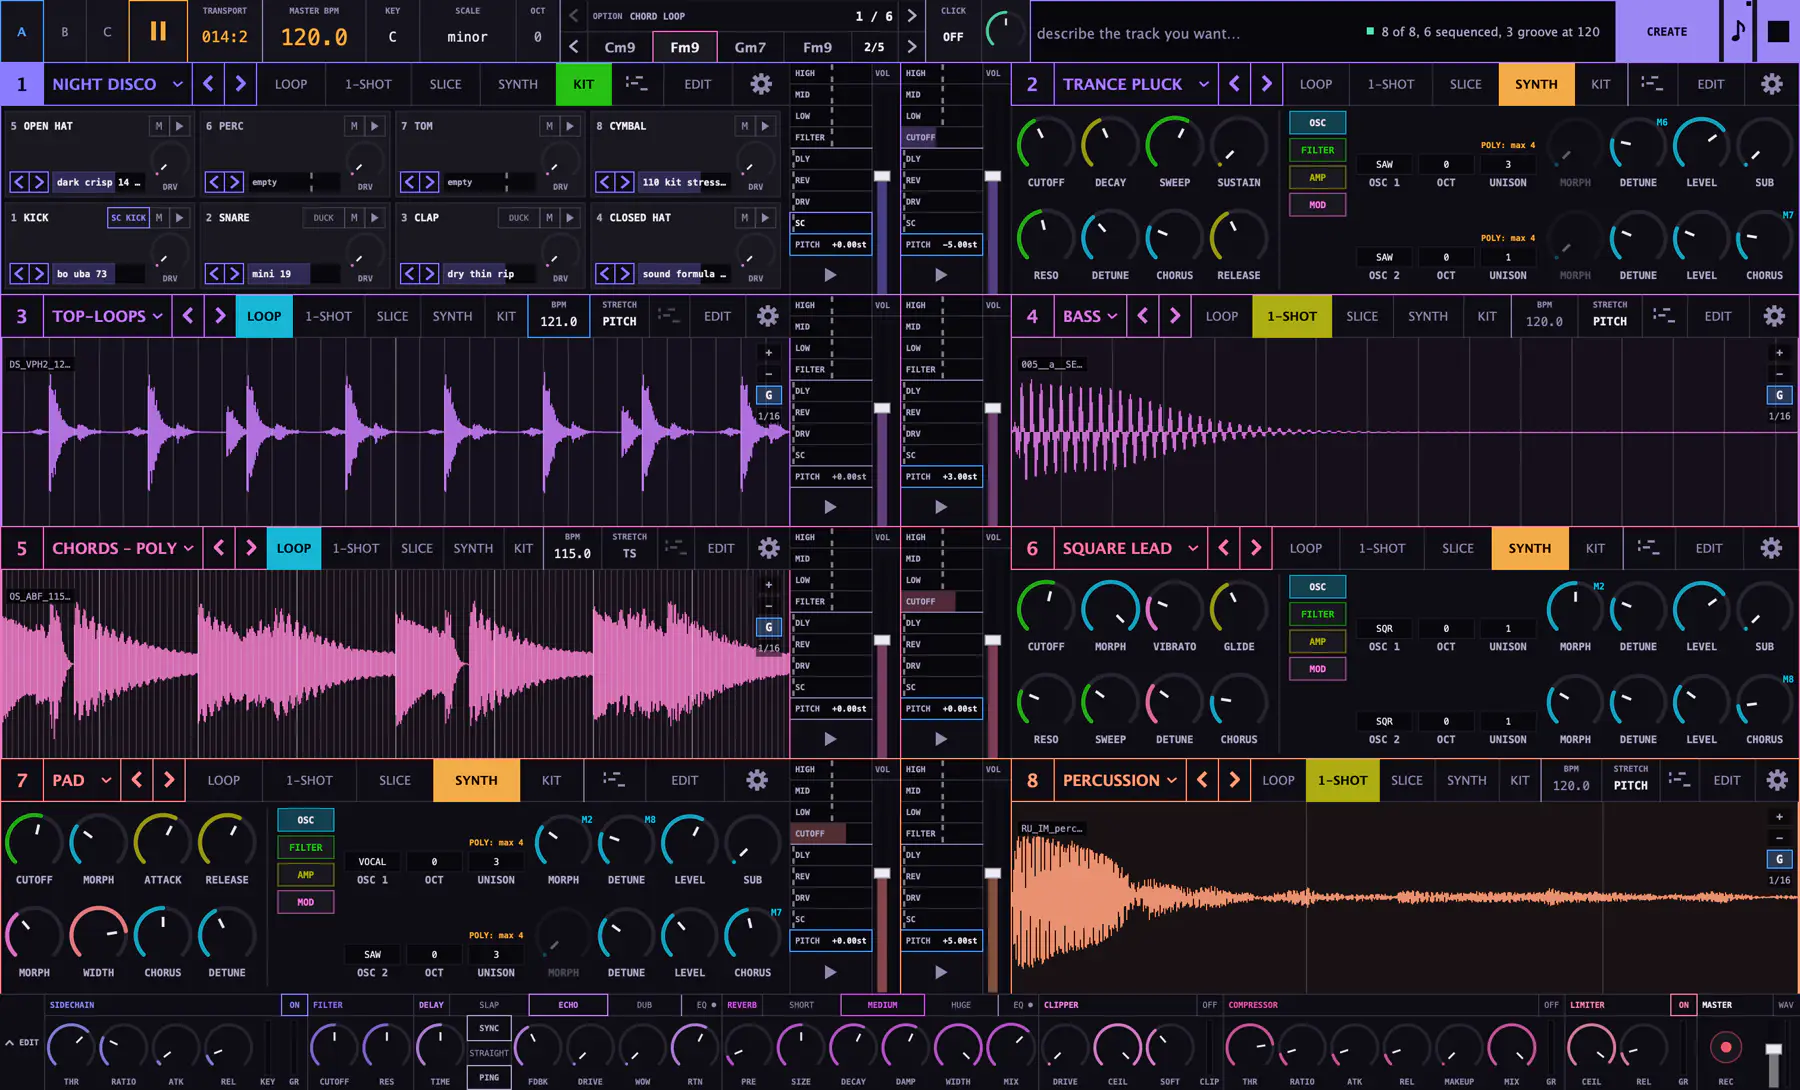This screenshot has width=1800, height=1090.
Task: Click the stop square button at top right
Action: (1778, 31)
